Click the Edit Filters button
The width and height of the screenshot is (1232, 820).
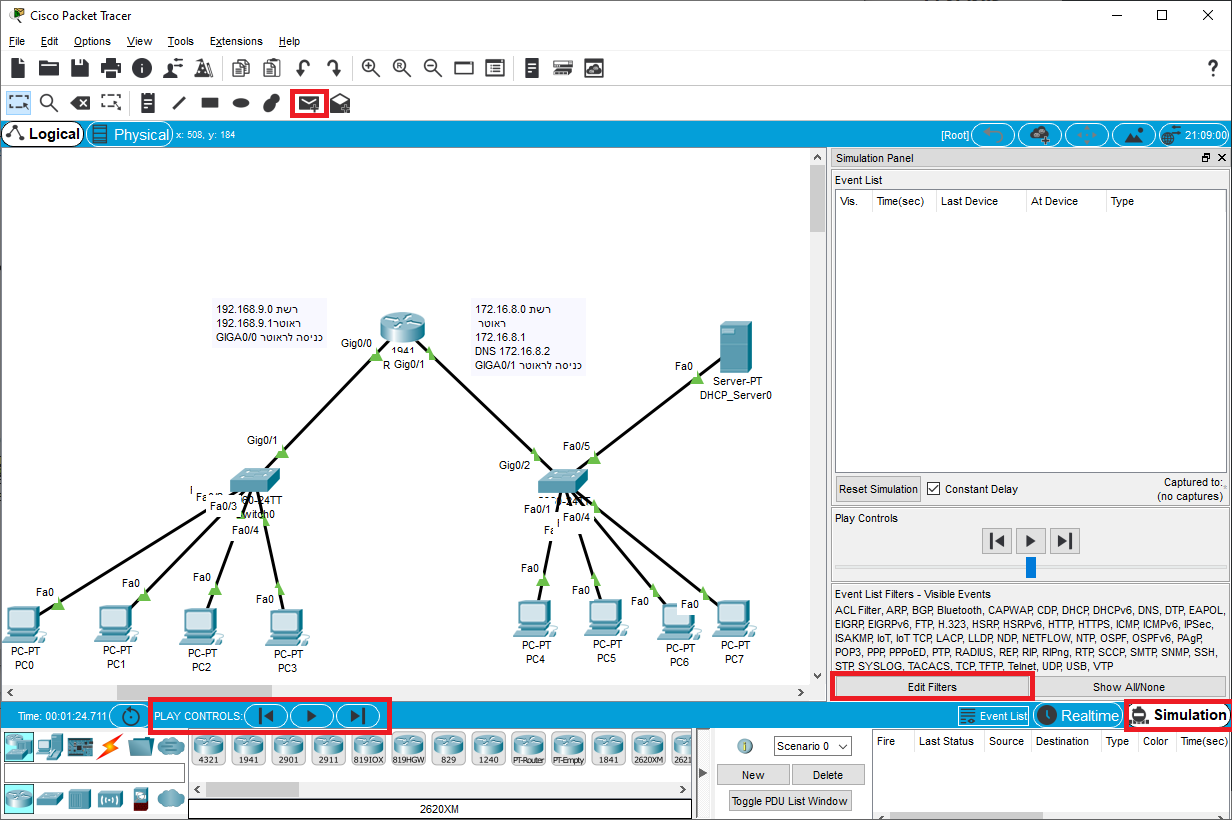(x=932, y=687)
